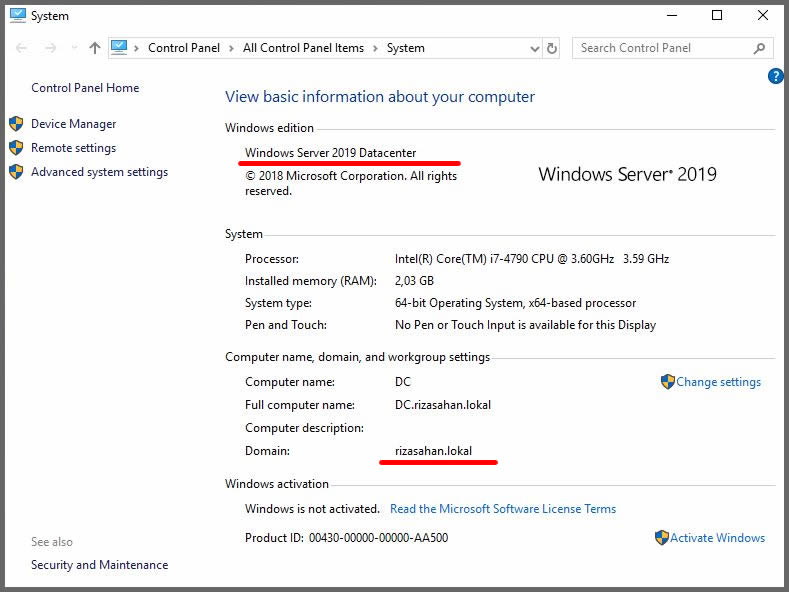This screenshot has width=789, height=592.
Task: Click the No Pen or Touch Input text
Action: (525, 325)
